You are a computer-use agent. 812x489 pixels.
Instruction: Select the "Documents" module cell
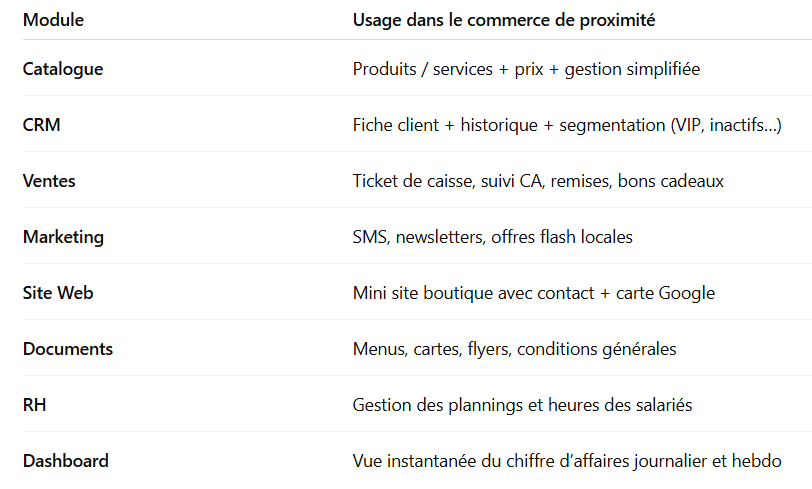68,349
